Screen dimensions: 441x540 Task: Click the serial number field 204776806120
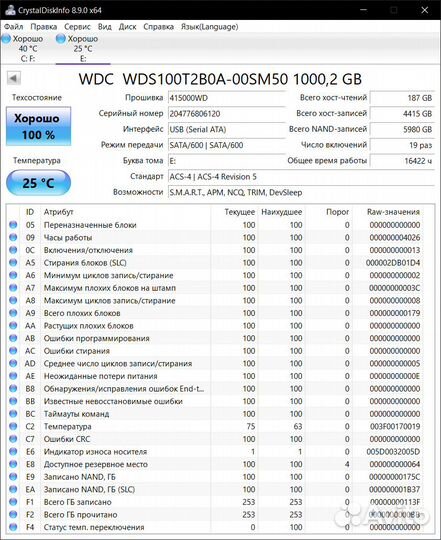tap(227, 114)
